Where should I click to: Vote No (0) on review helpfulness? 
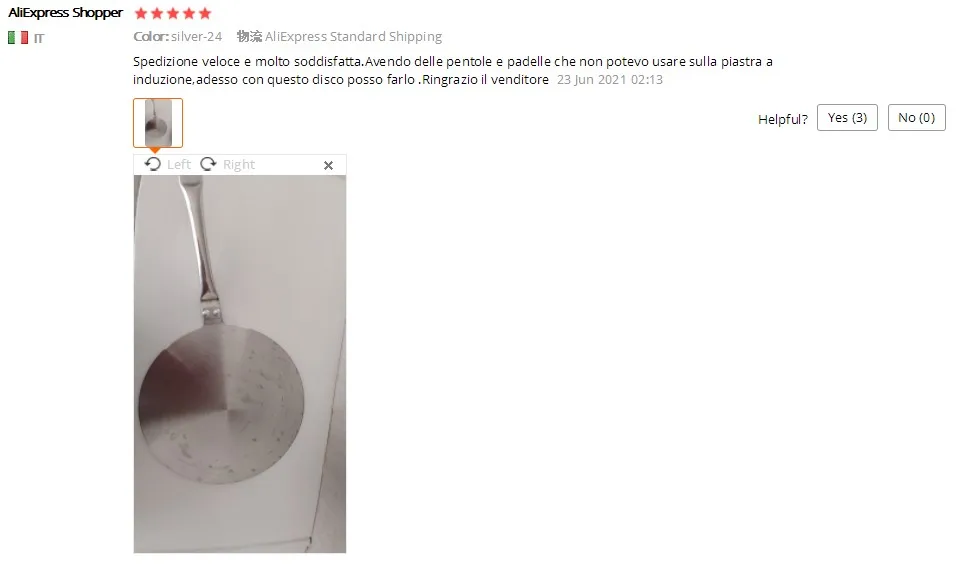click(917, 118)
